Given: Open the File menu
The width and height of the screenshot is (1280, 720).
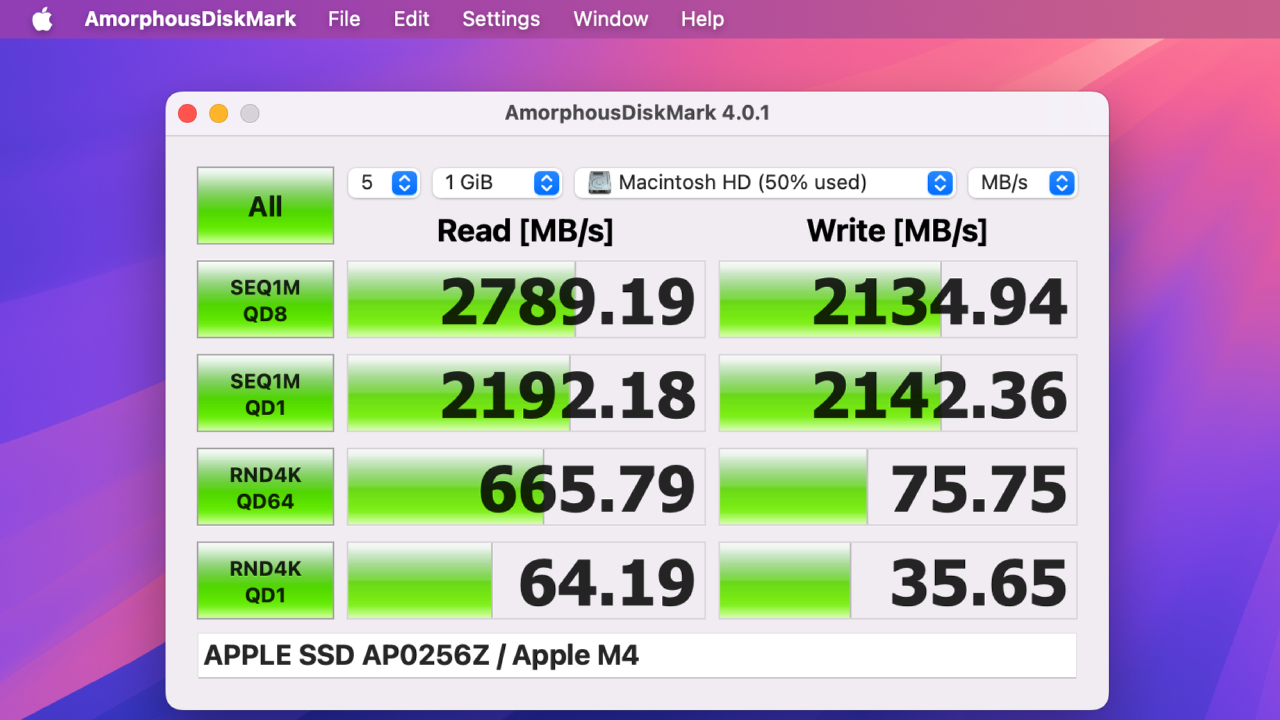Looking at the screenshot, I should [344, 18].
